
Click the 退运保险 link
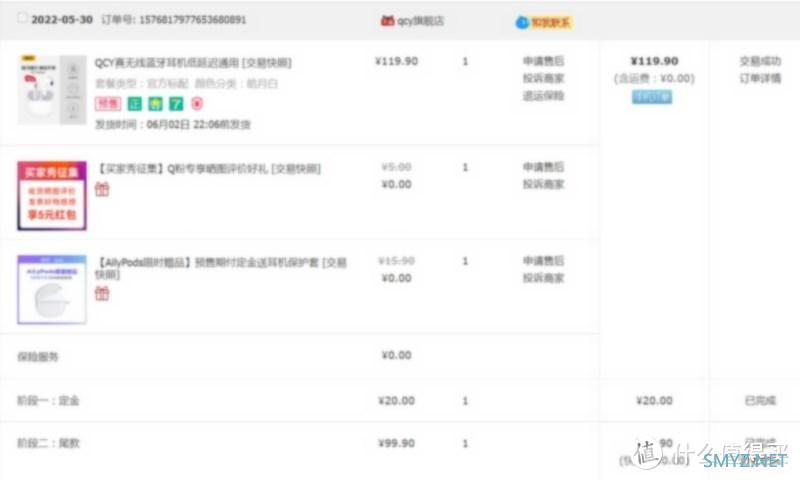tap(543, 96)
